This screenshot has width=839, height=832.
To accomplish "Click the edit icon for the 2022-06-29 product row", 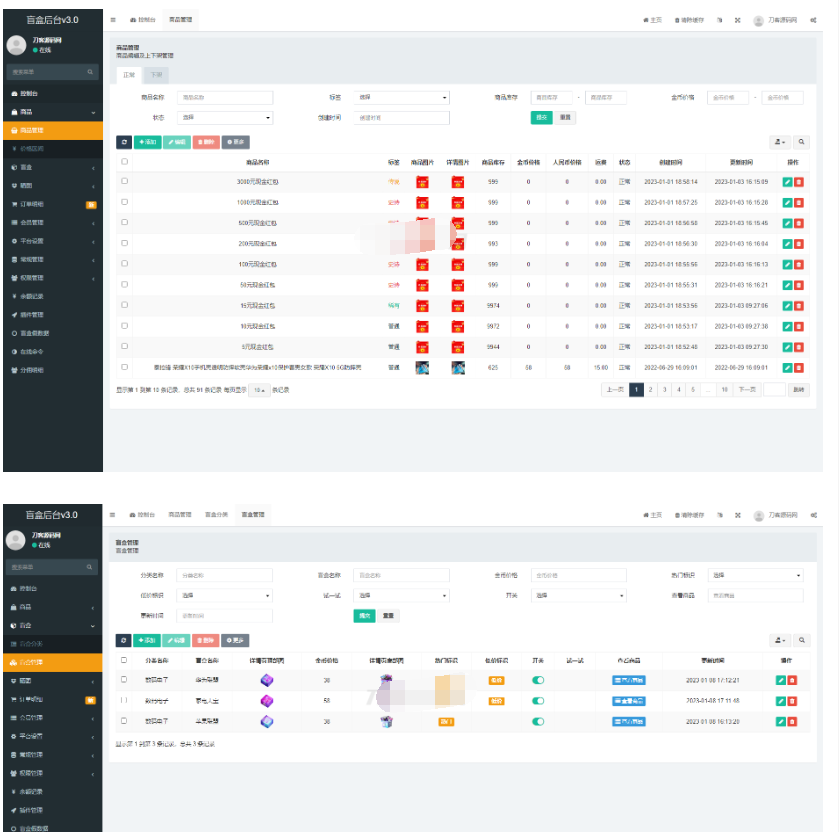I will pos(787,368).
